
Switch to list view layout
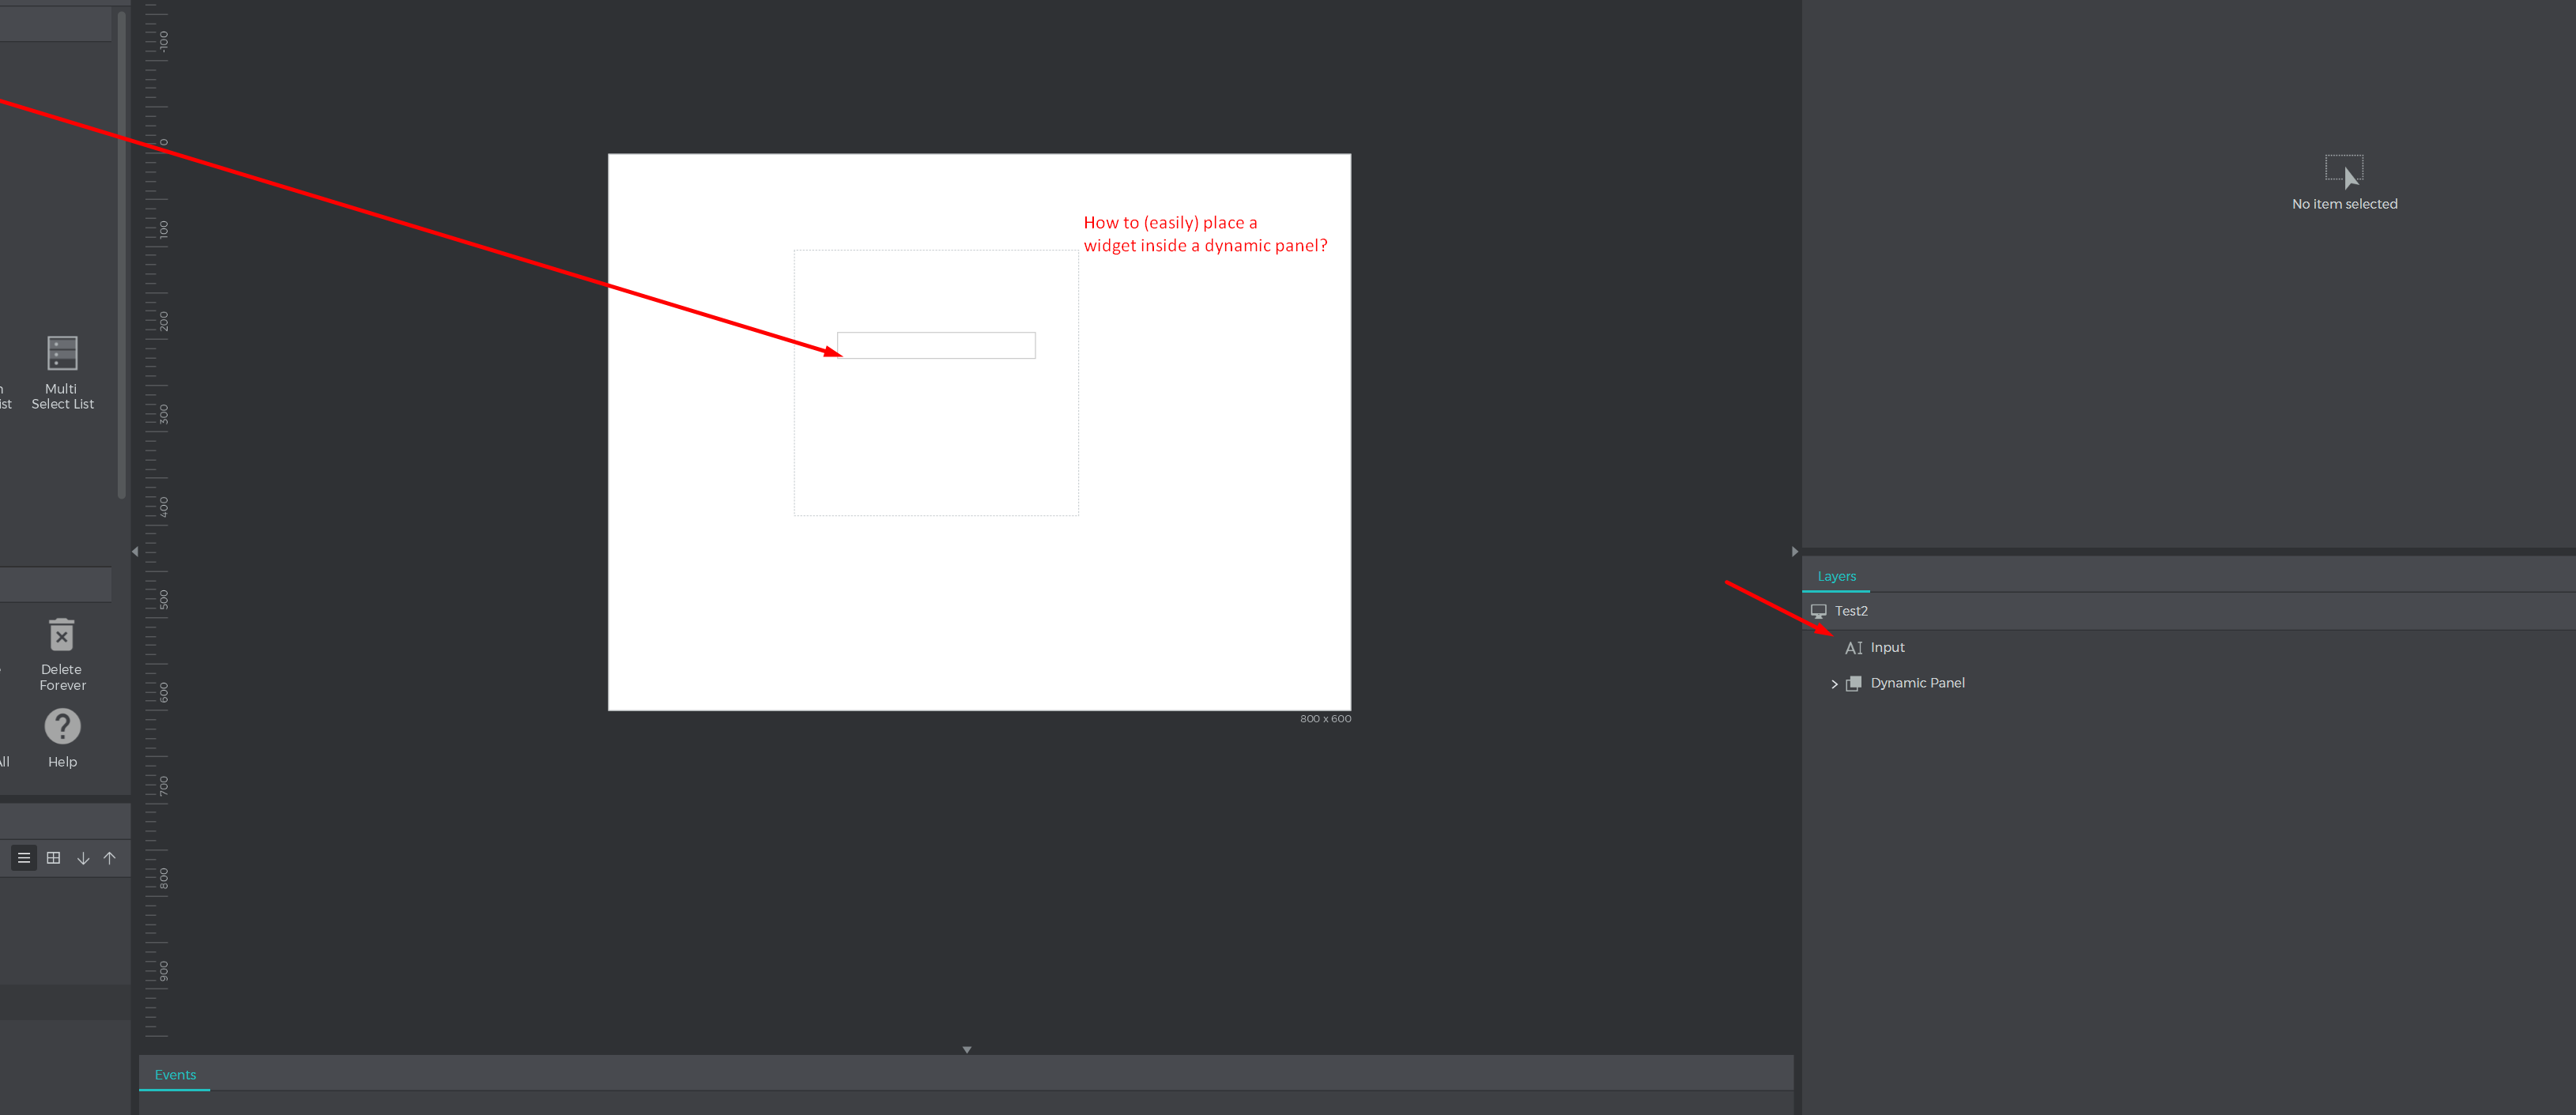click(x=24, y=858)
